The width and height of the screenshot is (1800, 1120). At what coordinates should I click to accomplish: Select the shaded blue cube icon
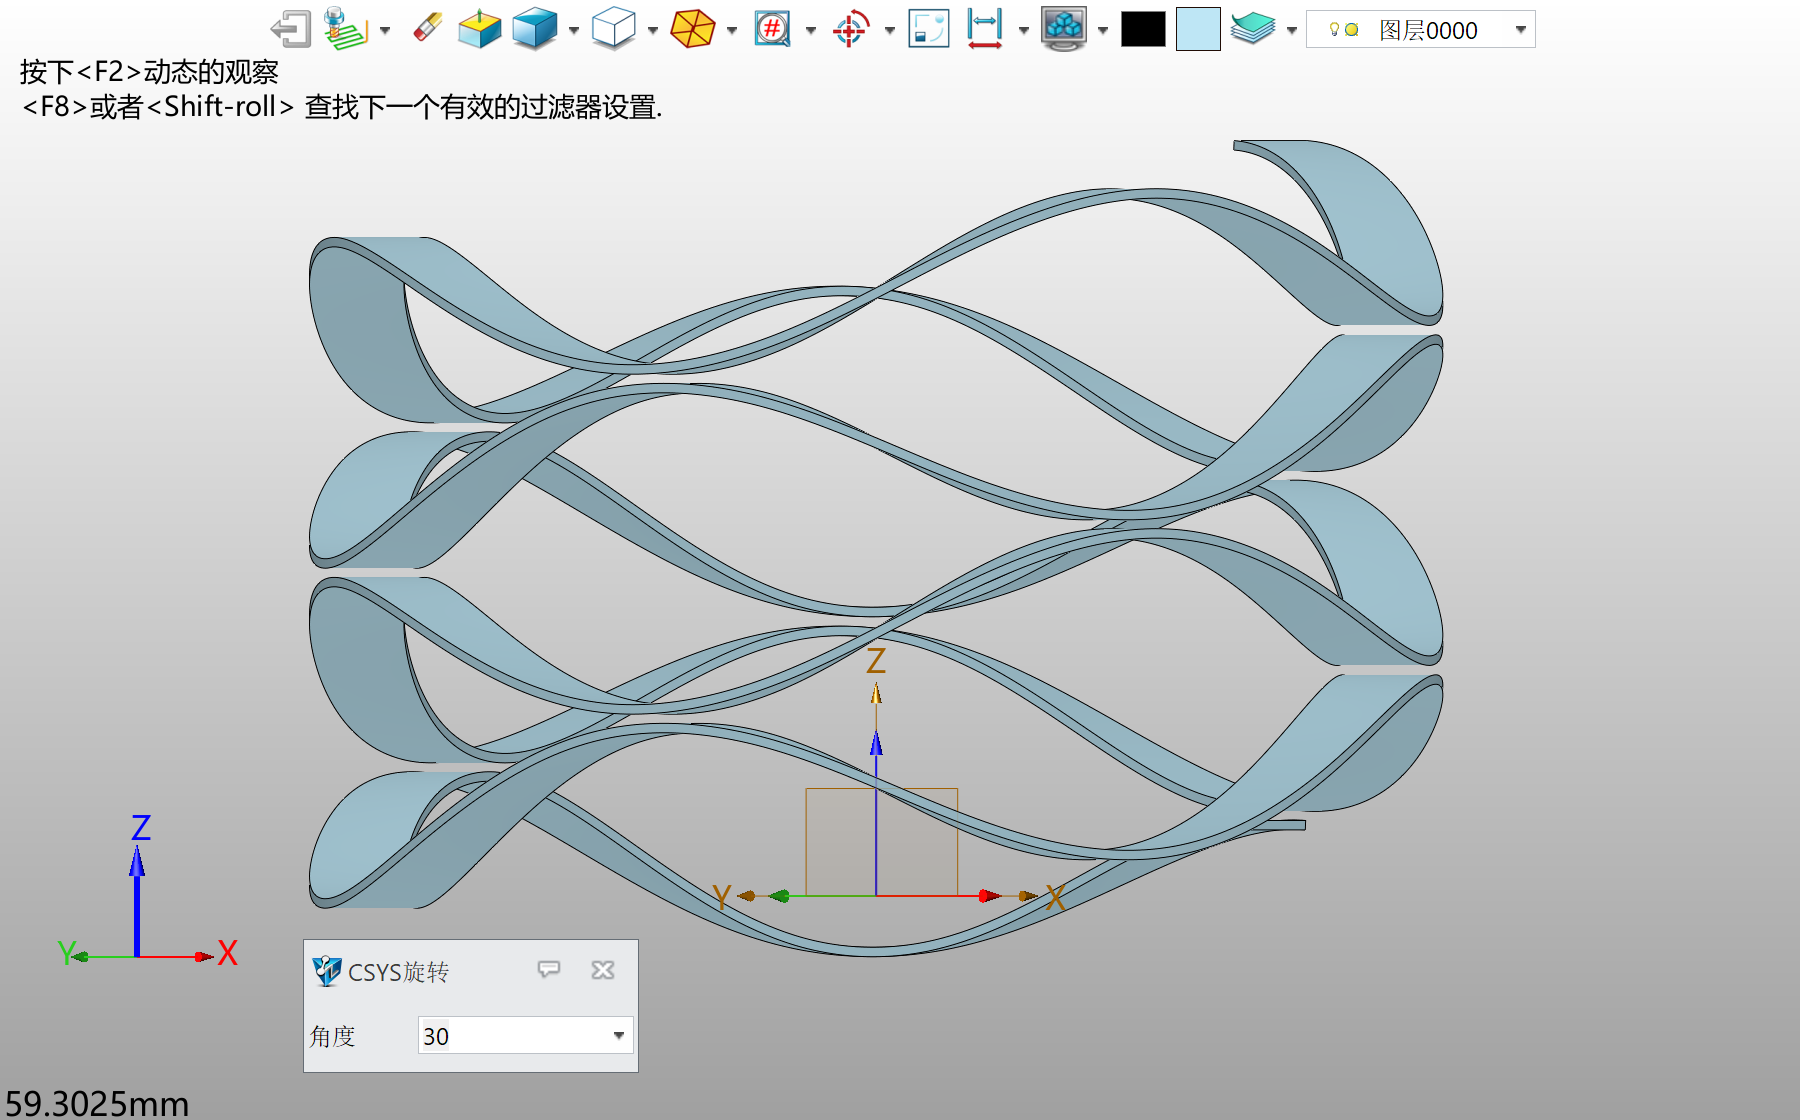tap(534, 29)
